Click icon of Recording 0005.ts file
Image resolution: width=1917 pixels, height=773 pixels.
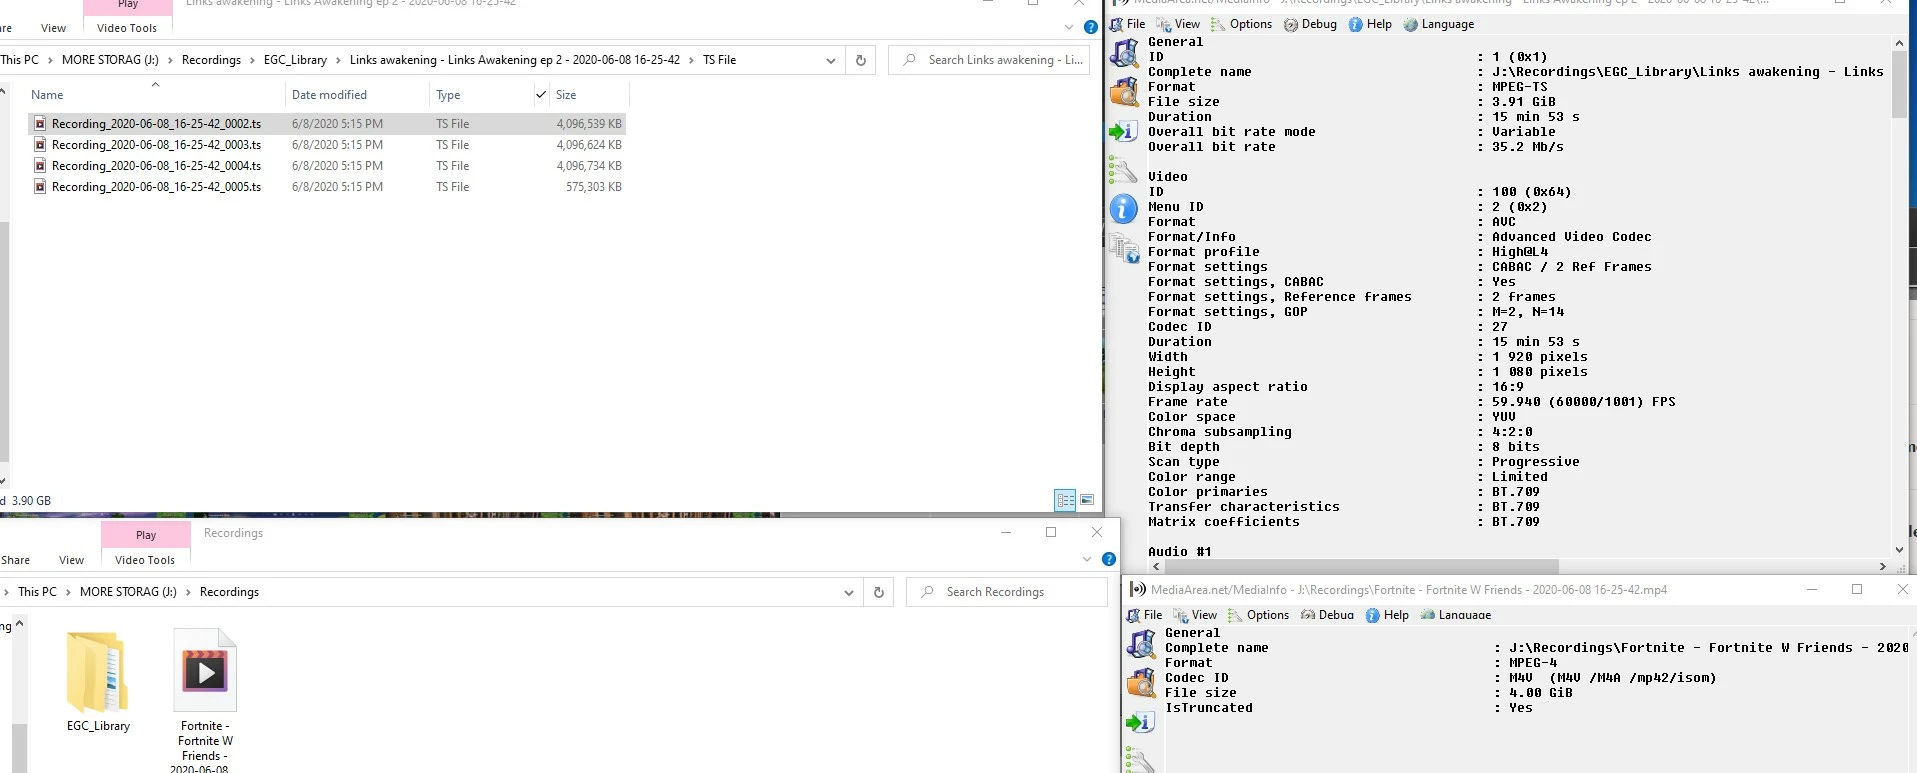click(40, 187)
